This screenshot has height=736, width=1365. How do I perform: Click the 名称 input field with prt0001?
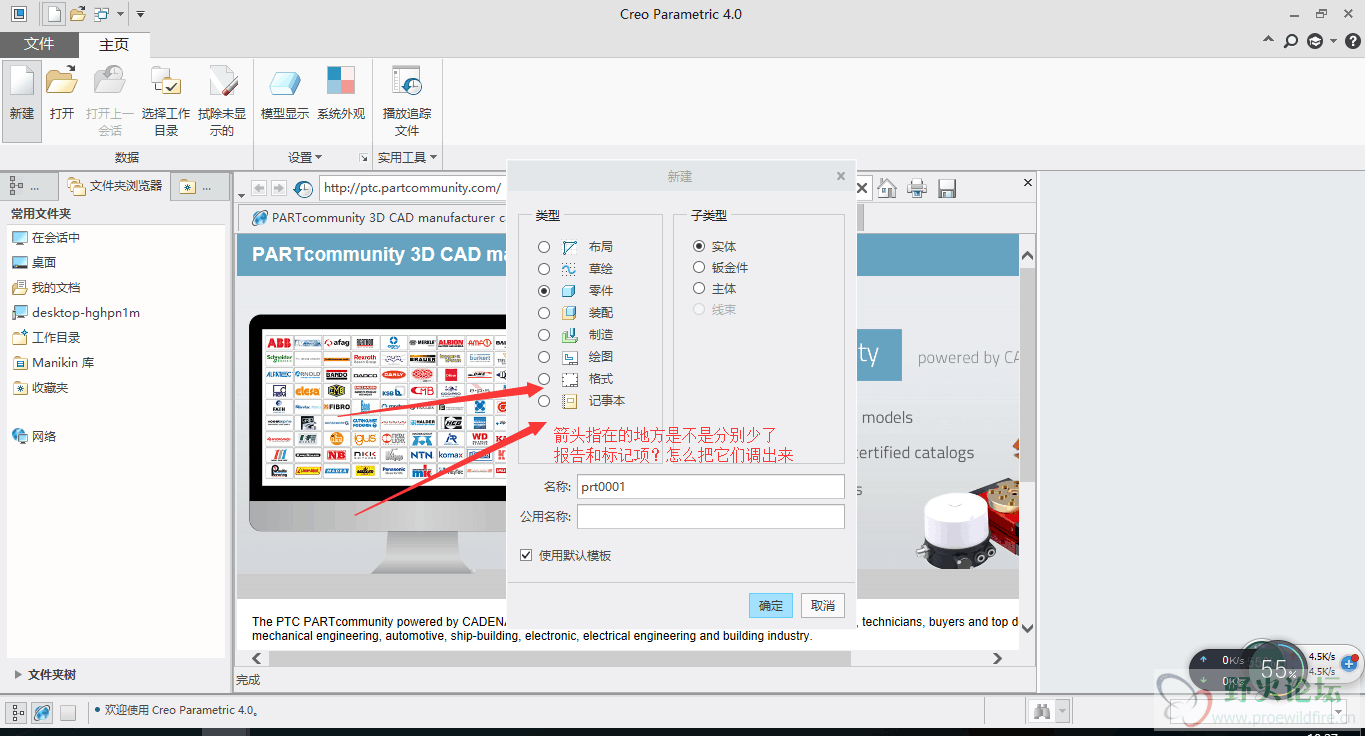point(711,487)
